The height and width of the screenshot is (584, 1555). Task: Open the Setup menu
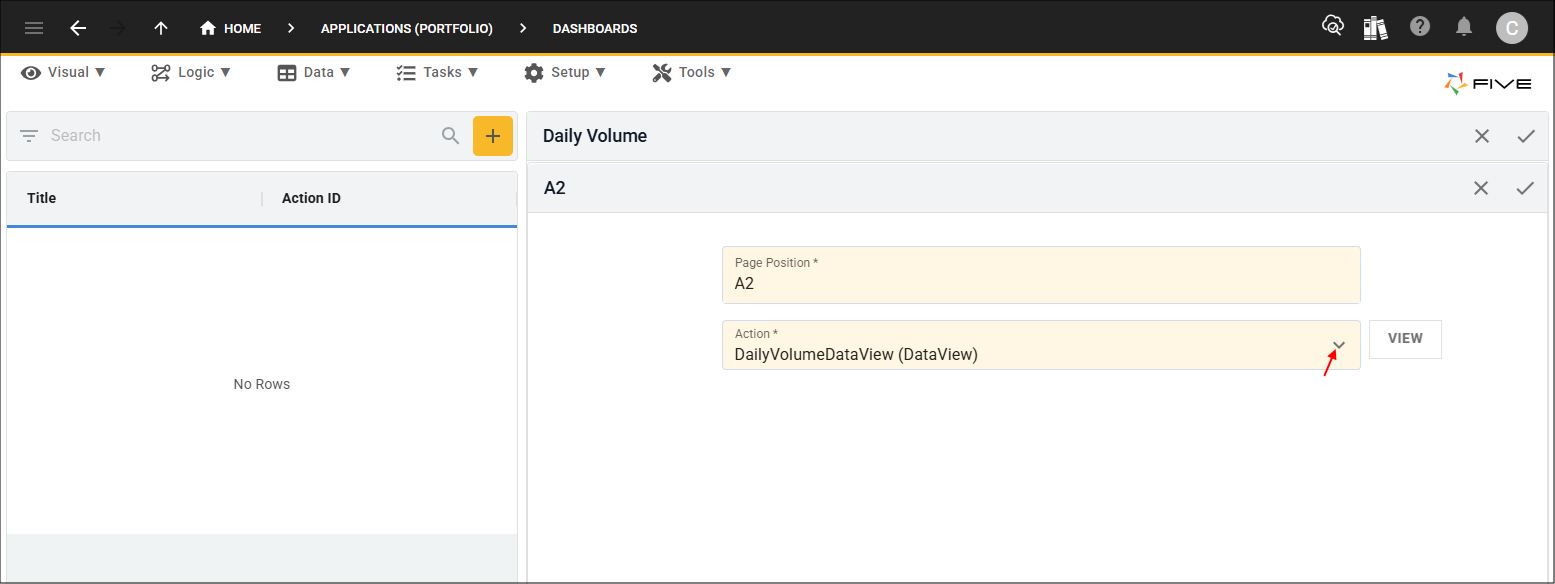pos(565,72)
